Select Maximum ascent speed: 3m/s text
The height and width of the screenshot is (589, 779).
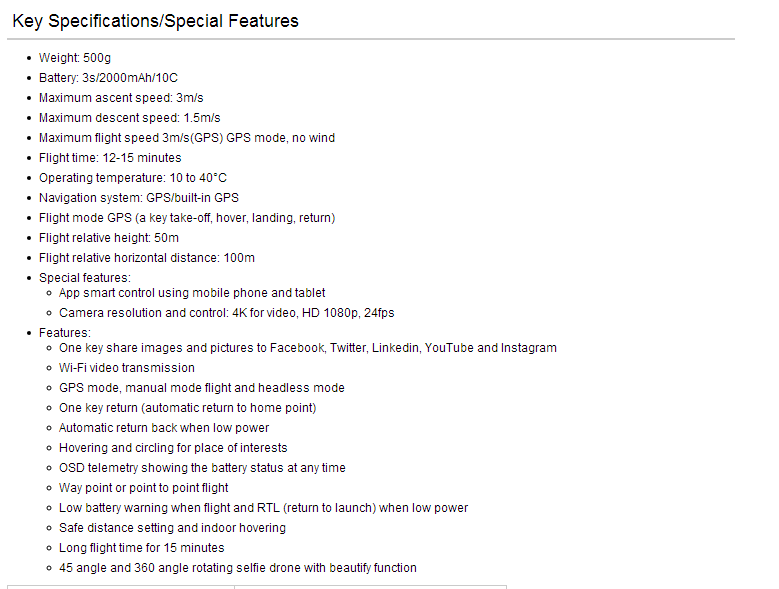click(x=121, y=98)
